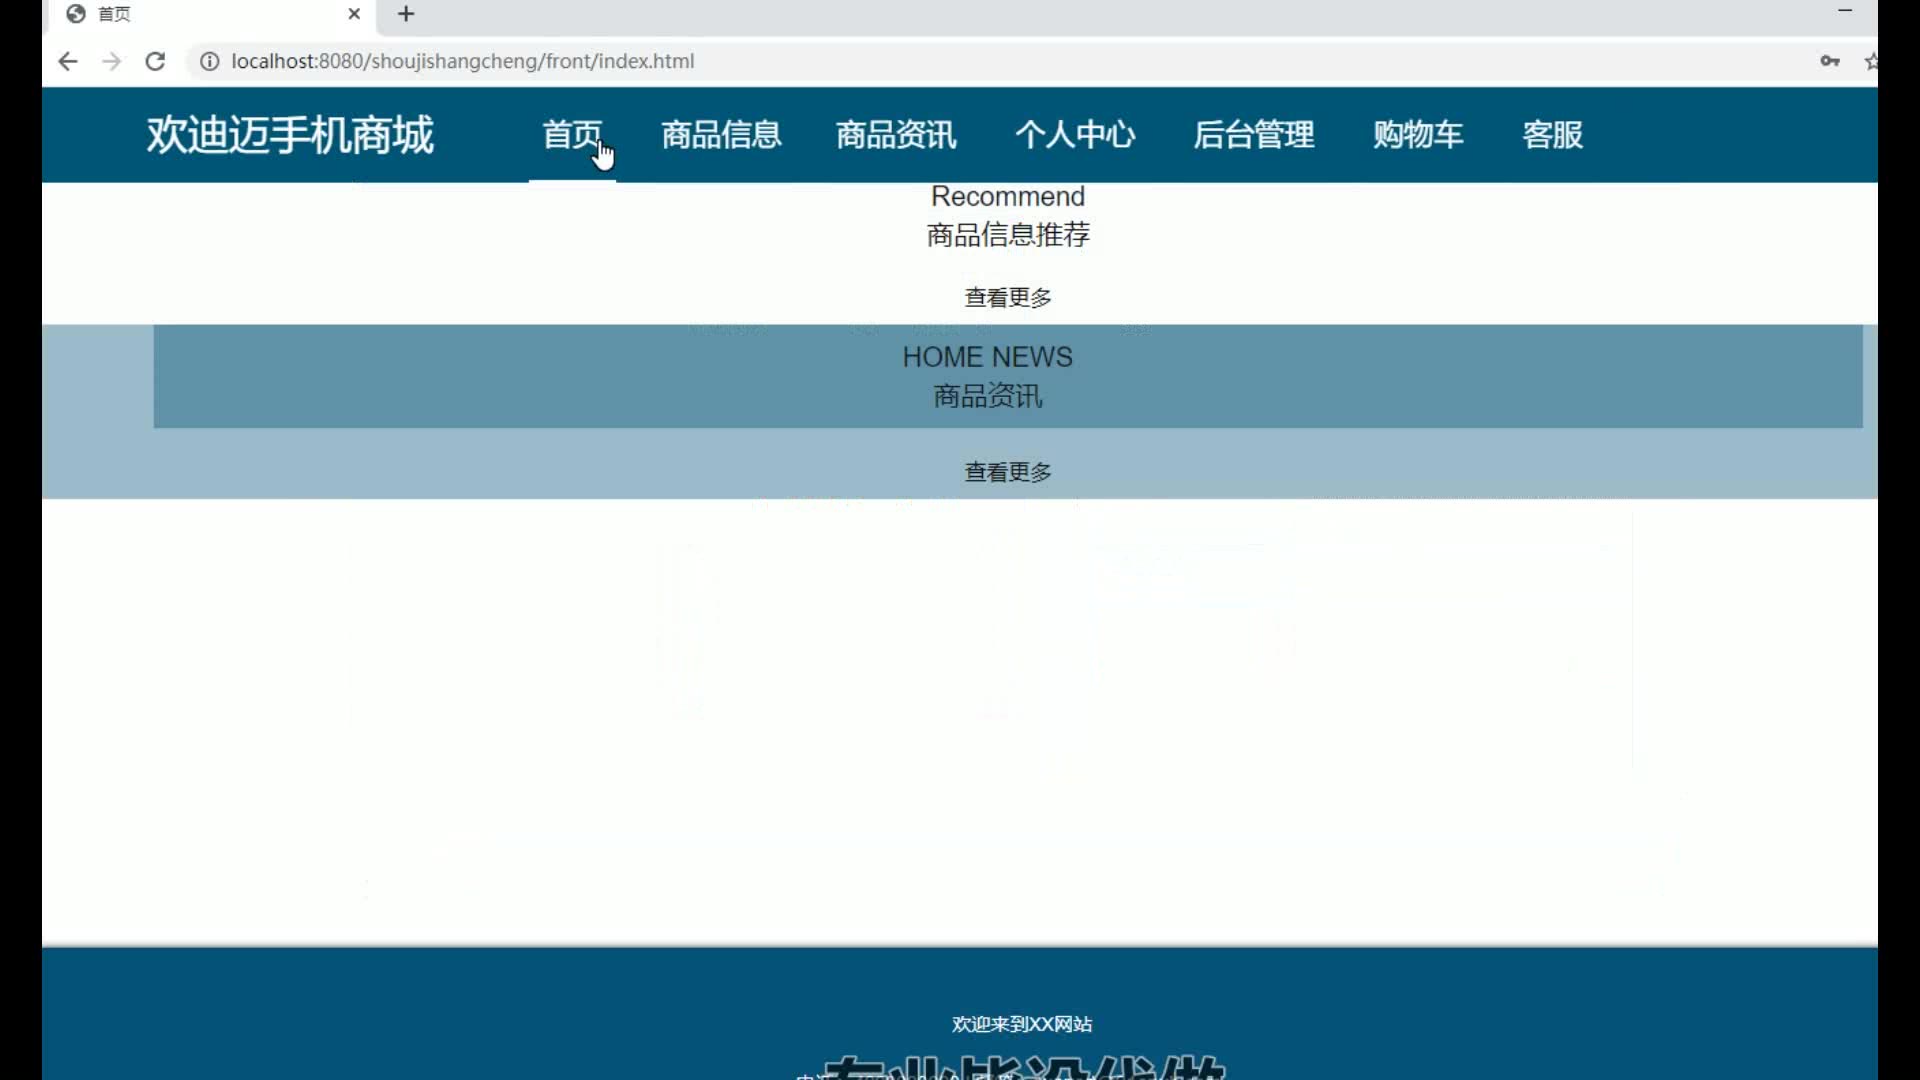The height and width of the screenshot is (1080, 1920).
Task: Click 查看更多 under 商品信息推荐
Action: 1007,297
